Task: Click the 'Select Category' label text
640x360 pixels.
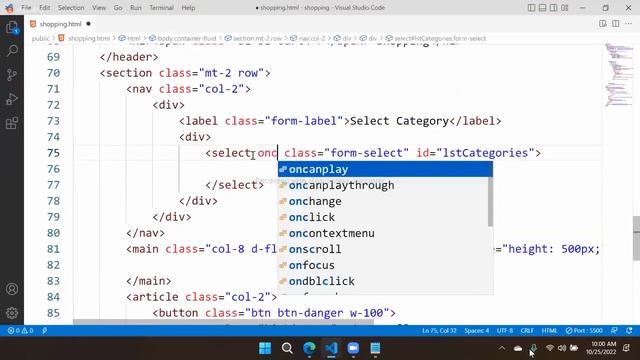Action: pos(399,121)
